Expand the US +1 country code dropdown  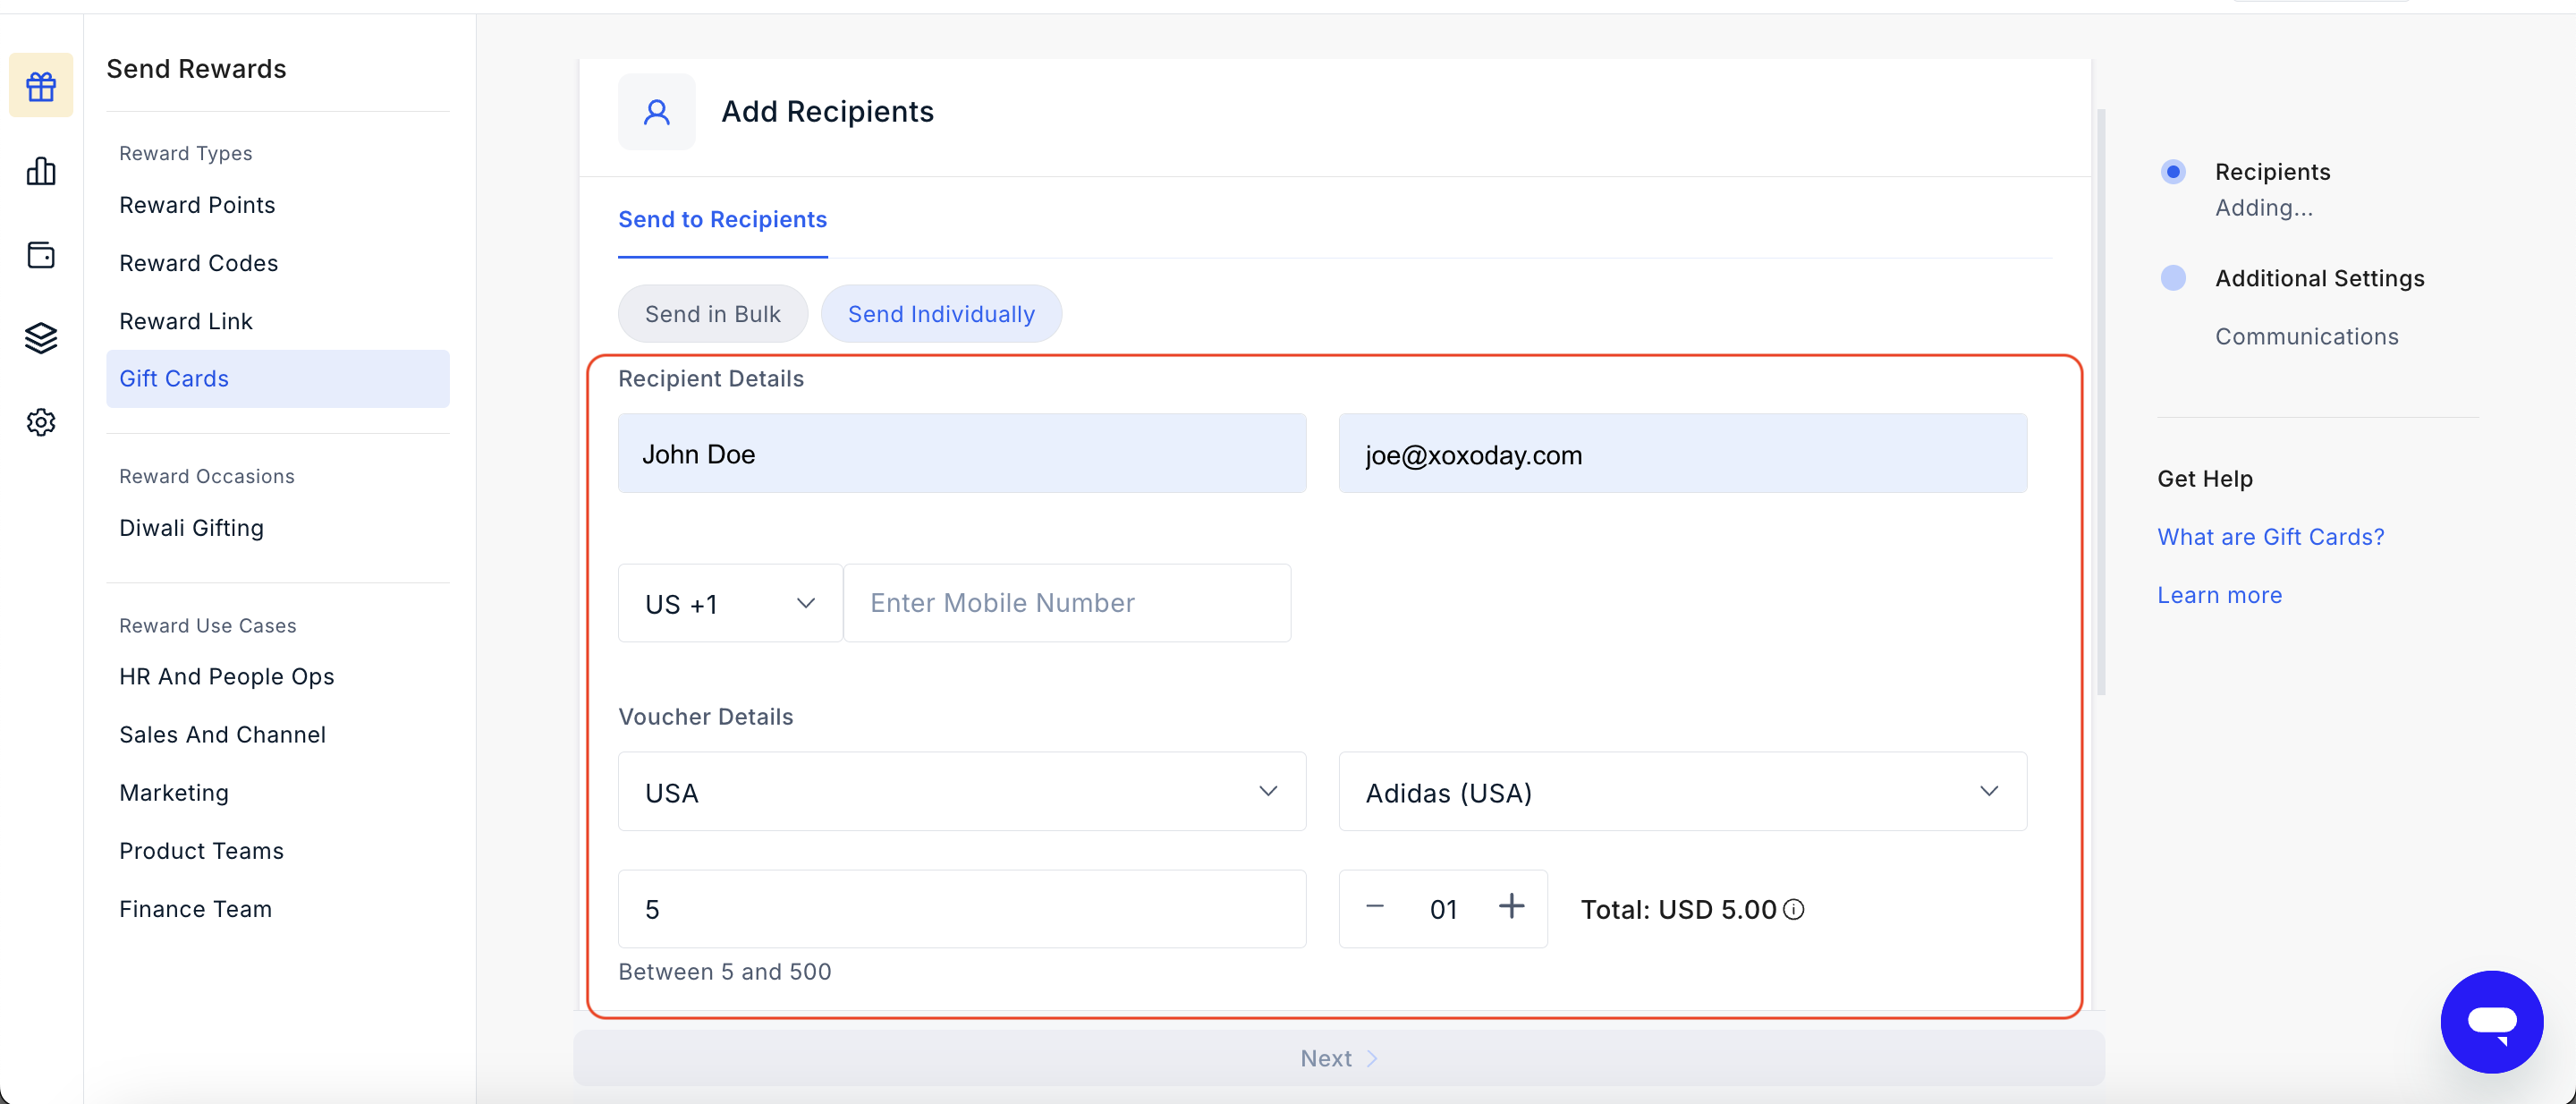[730, 603]
